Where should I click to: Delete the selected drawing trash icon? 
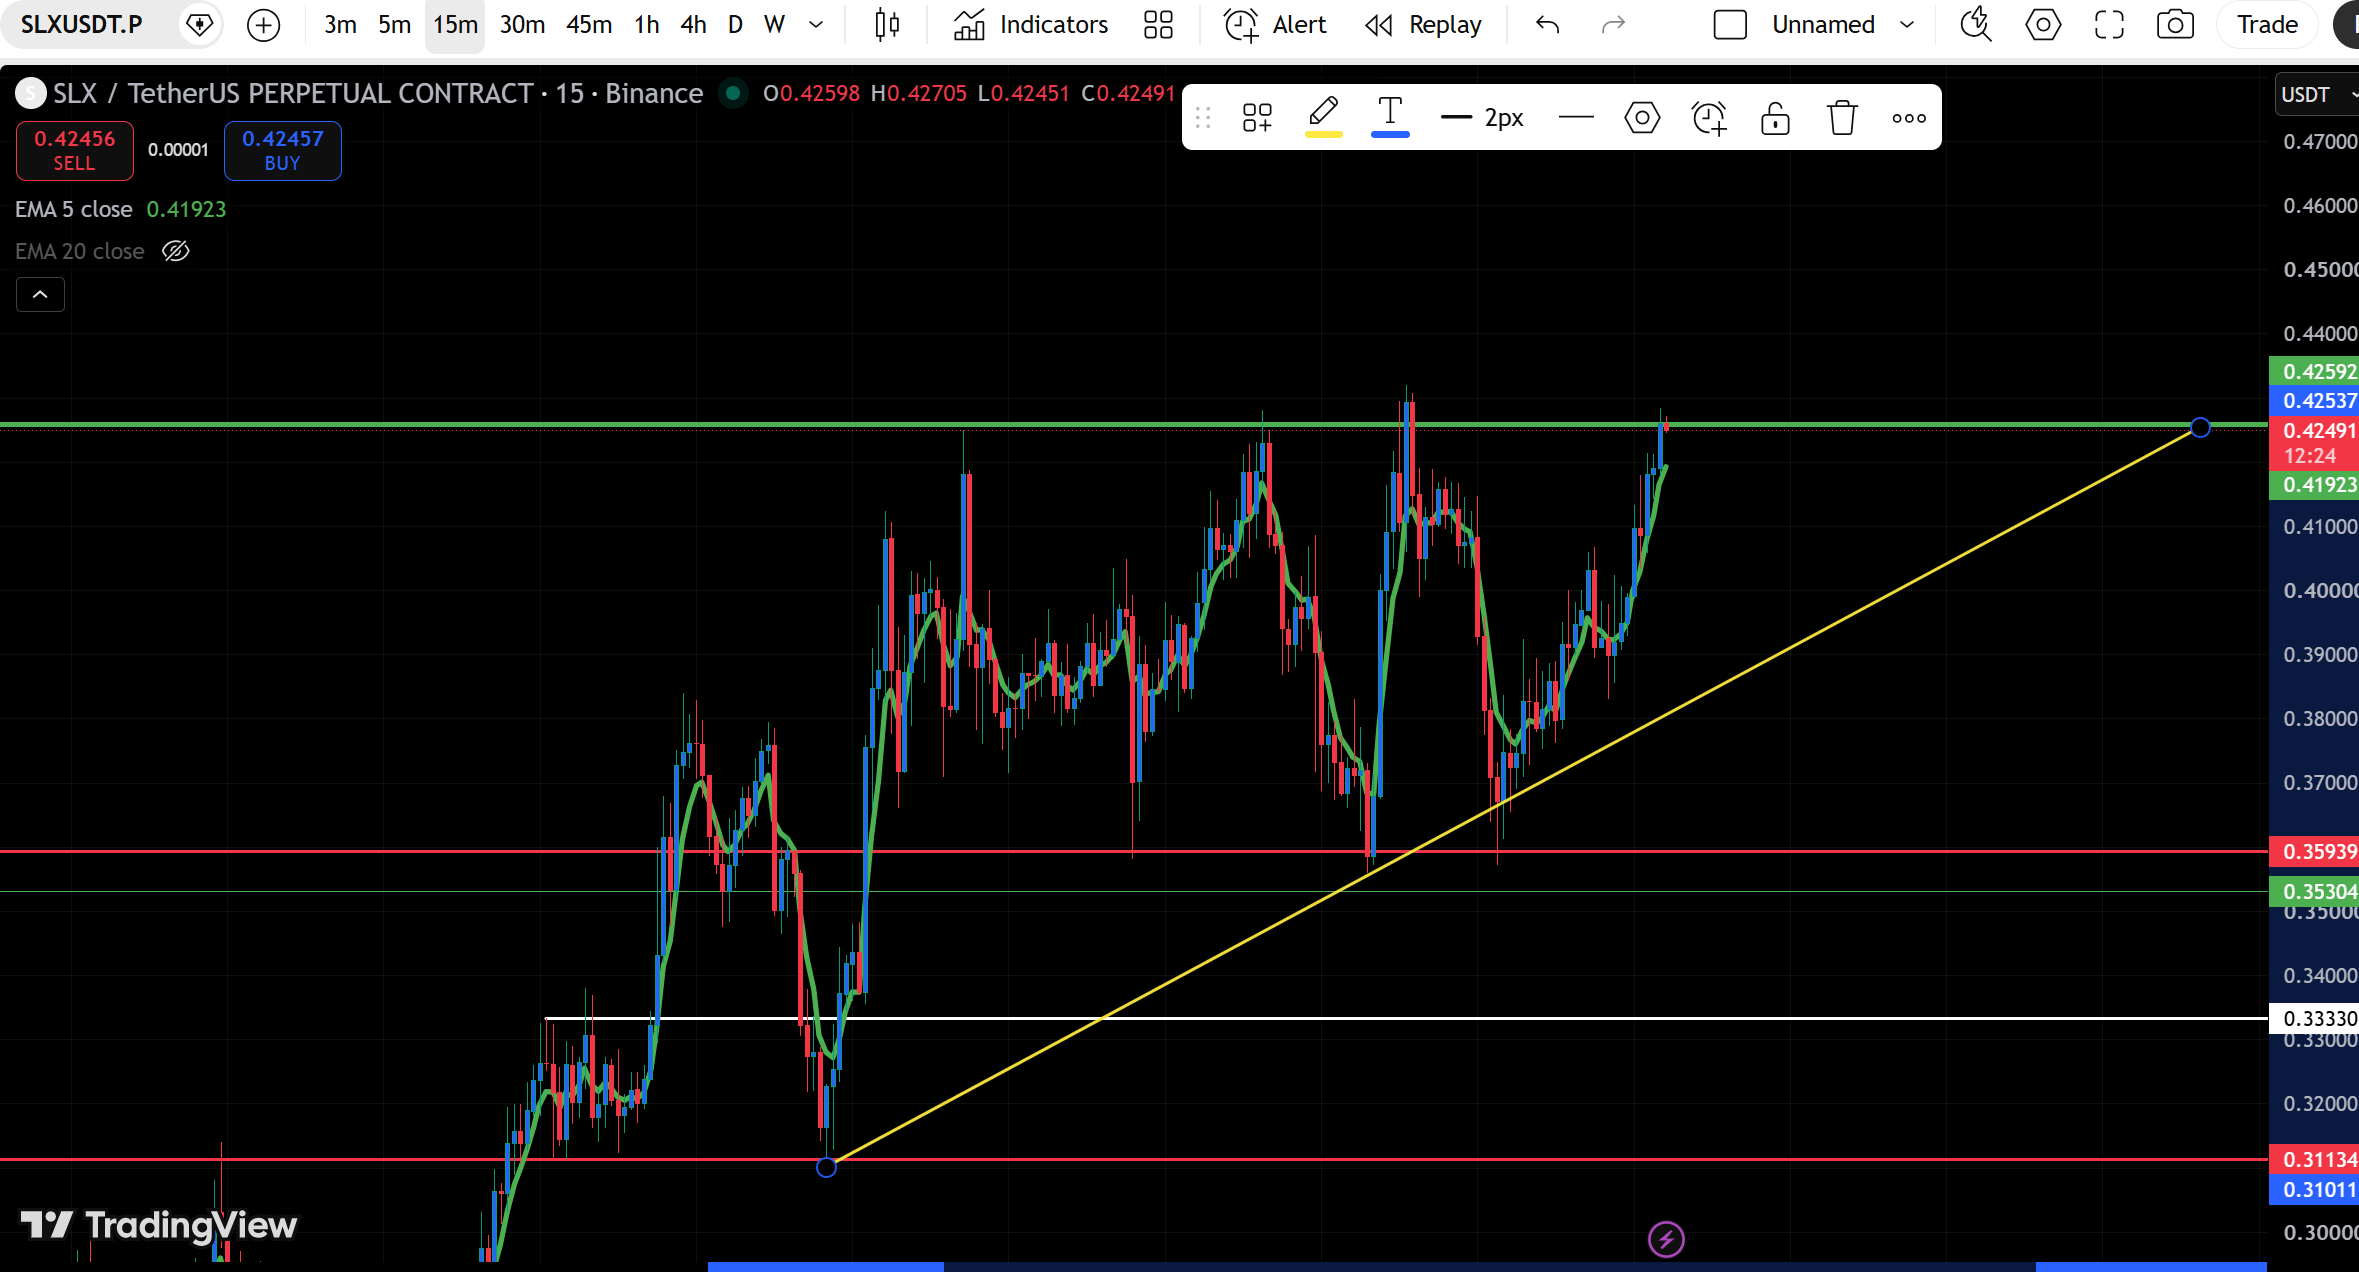click(1842, 118)
